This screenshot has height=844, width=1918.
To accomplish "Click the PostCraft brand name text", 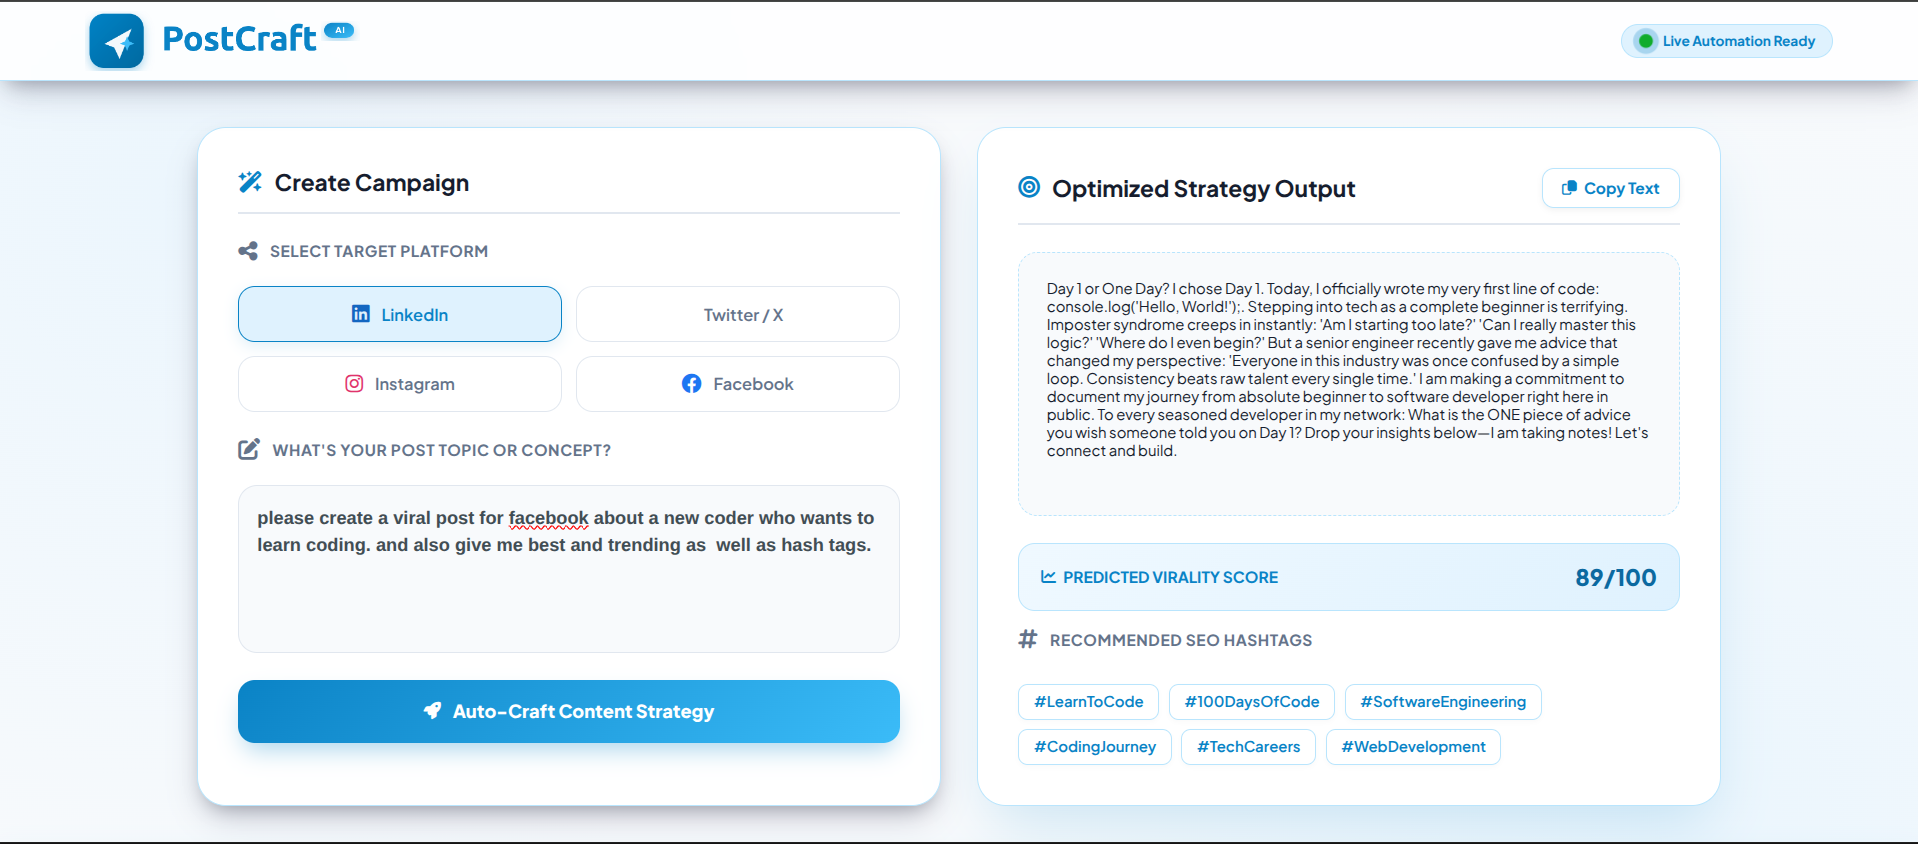I will (x=239, y=39).
